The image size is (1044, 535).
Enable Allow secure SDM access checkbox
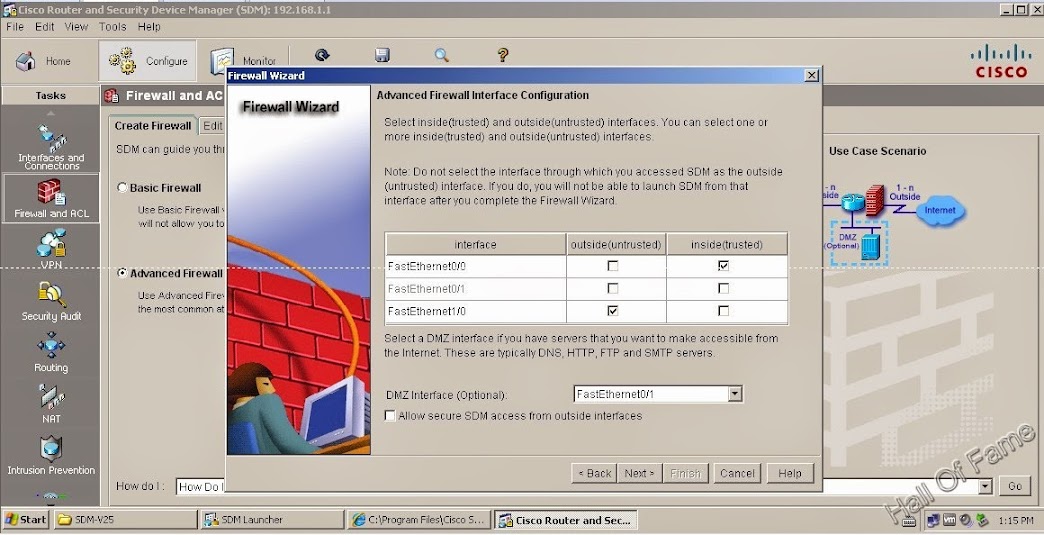(x=390, y=416)
